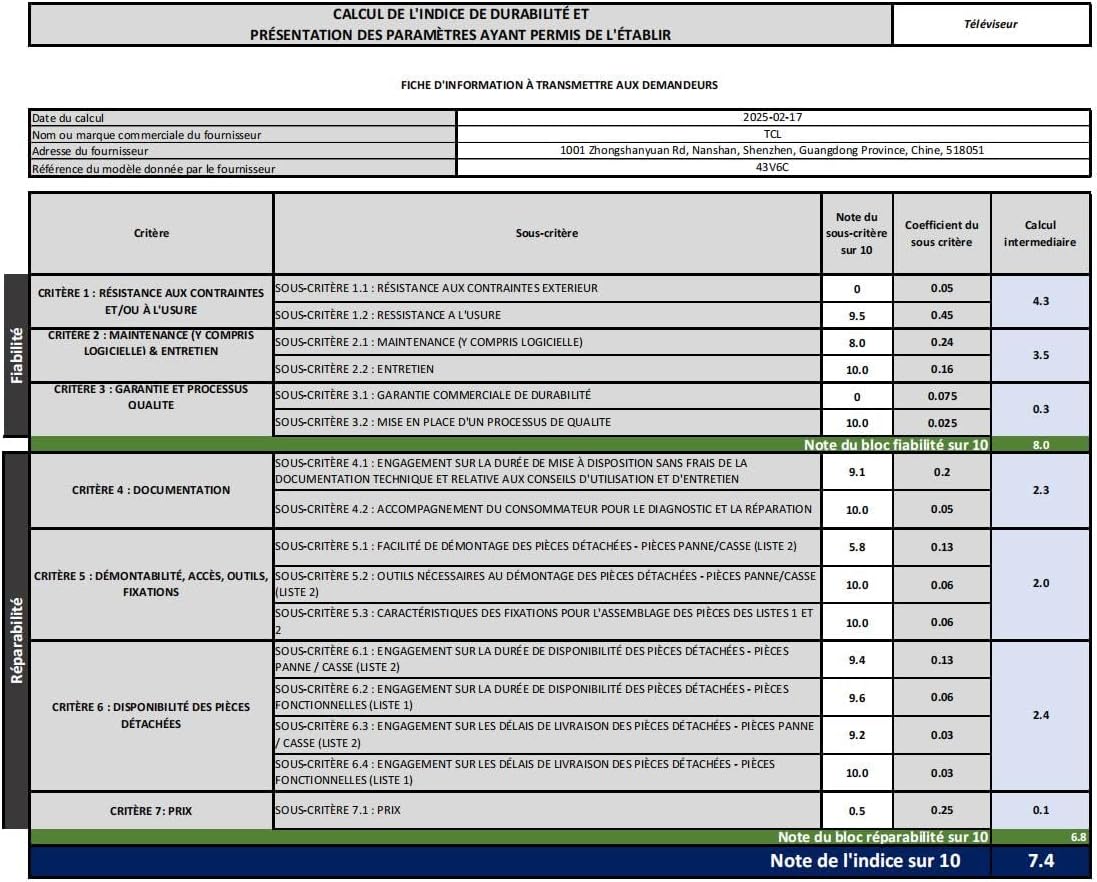Viewport: 1097px width, 882px height.
Task: Click the 'Fiabilité' vertical block label
Action: [x=16, y=355]
